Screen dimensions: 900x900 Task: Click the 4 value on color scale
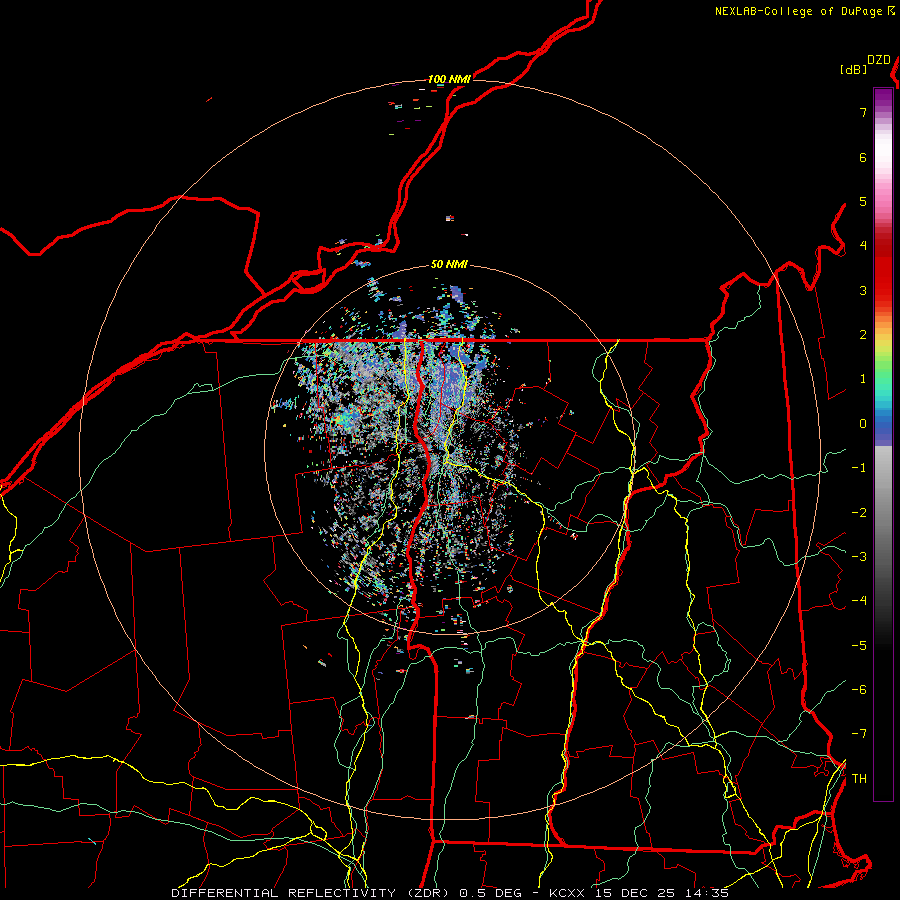(863, 246)
